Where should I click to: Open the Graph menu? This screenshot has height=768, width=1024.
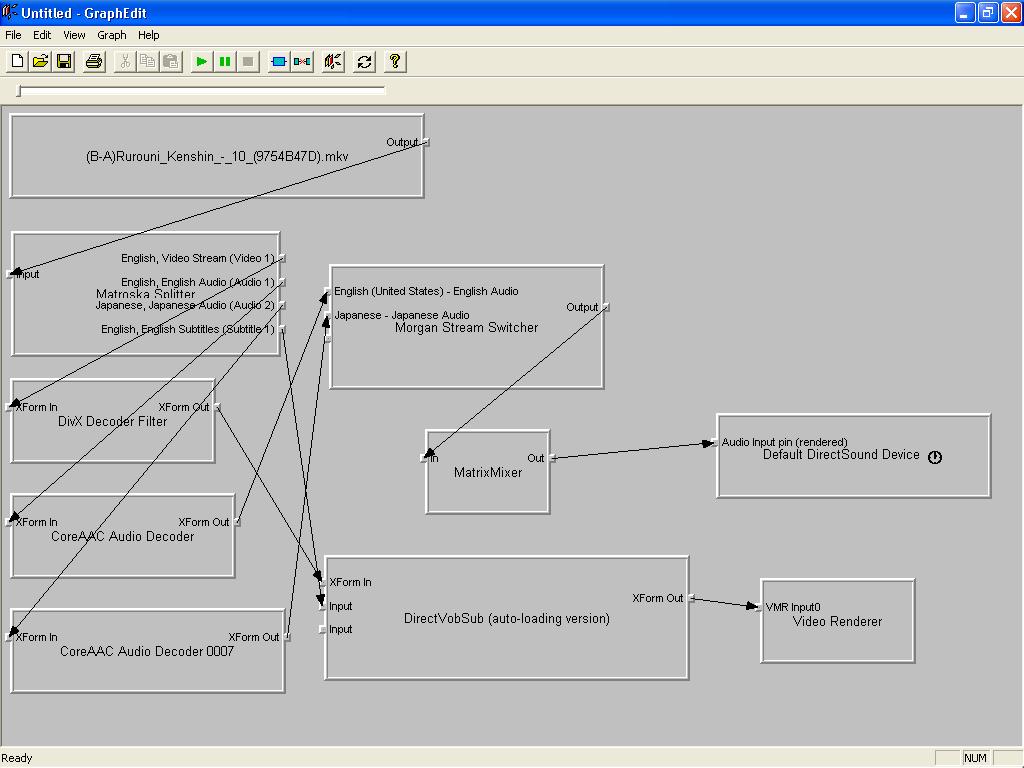pos(112,35)
